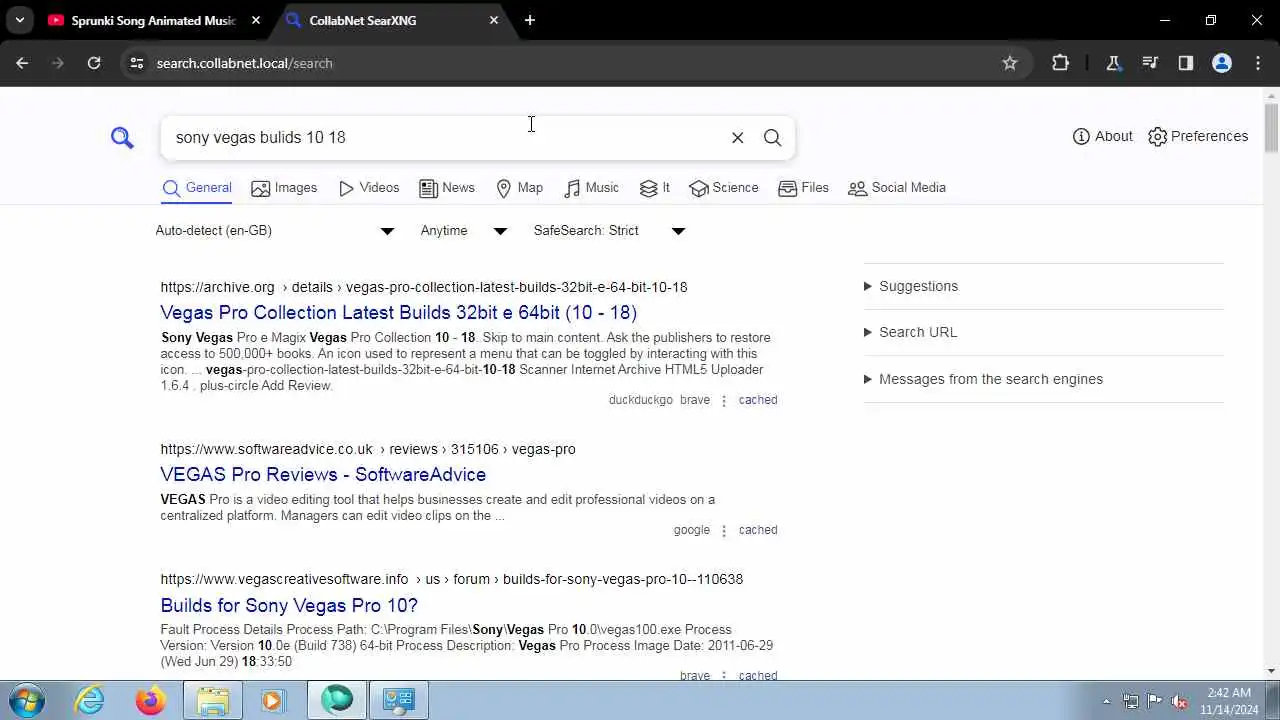Switch to Sprunki Song Animated Music tab
The image size is (1280, 720).
coord(142,20)
